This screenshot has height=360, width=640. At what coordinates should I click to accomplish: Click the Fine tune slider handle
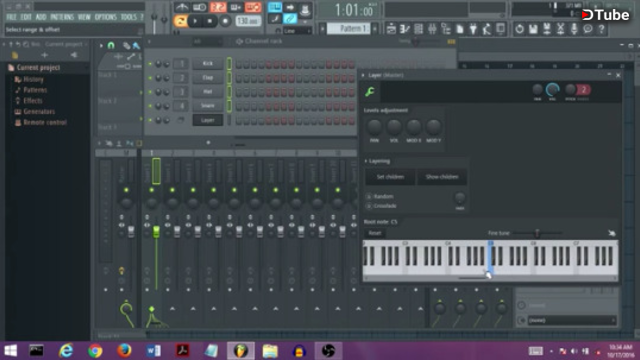(x=537, y=233)
